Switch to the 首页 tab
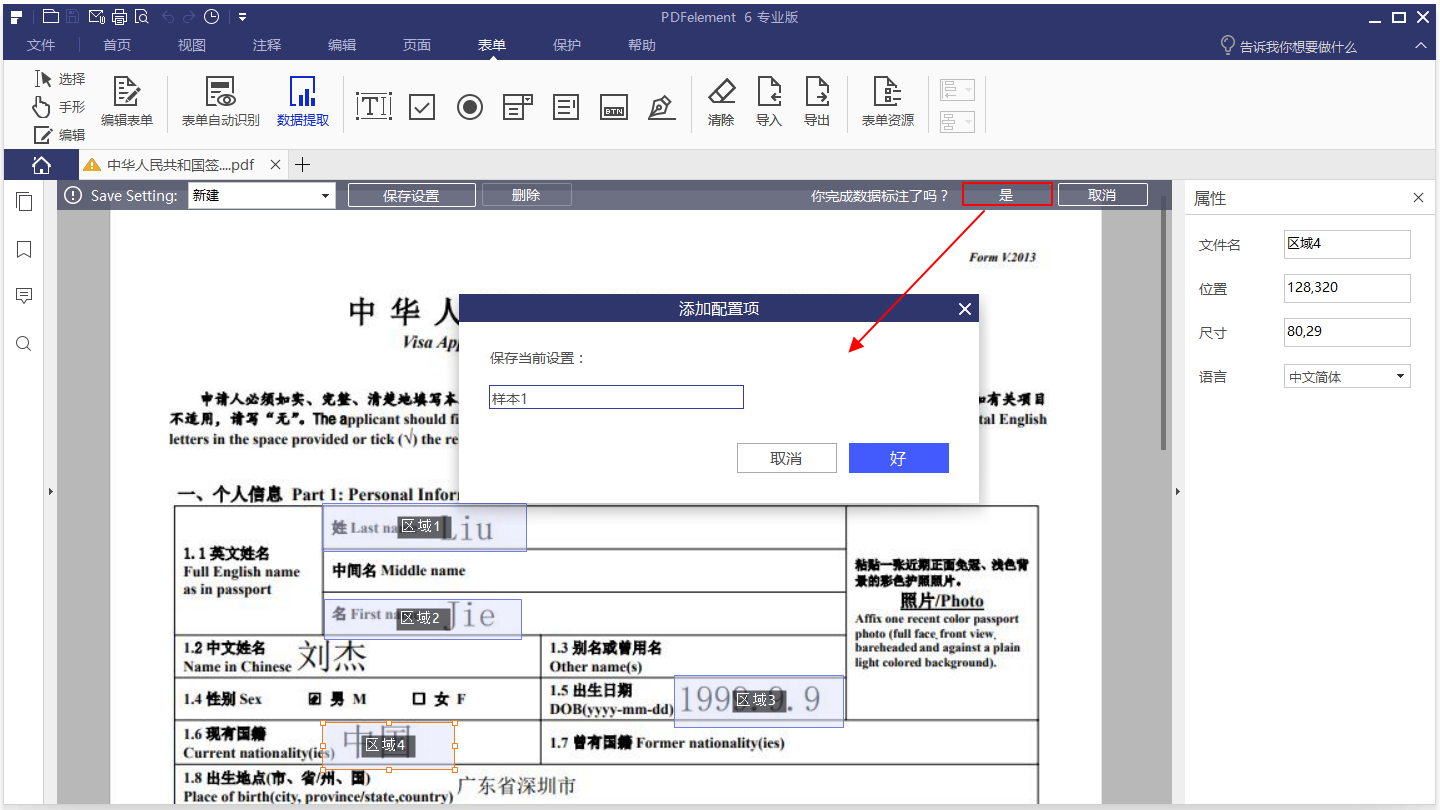This screenshot has height=810, width=1440. pos(117,45)
